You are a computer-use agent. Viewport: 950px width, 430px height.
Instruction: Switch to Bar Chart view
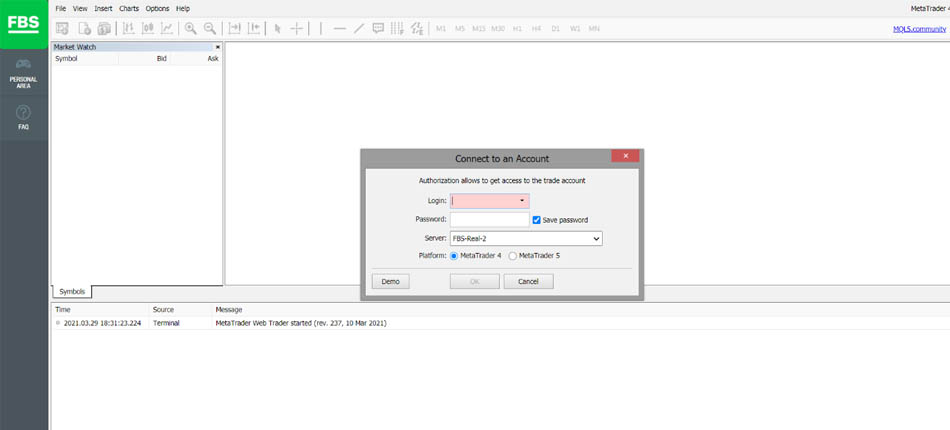coord(129,28)
